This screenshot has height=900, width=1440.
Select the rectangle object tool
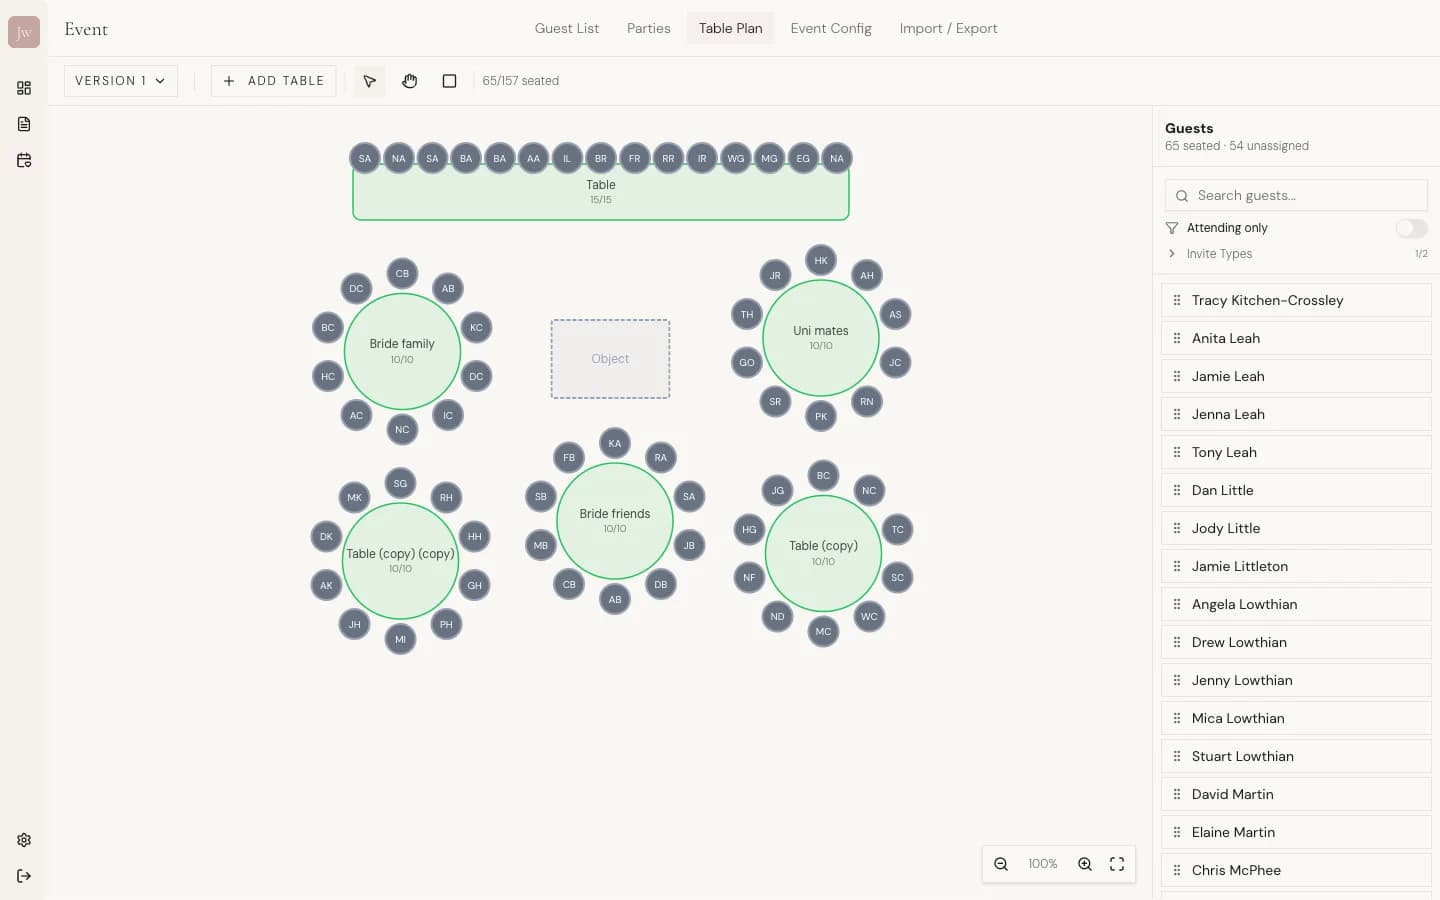pyautogui.click(x=449, y=81)
